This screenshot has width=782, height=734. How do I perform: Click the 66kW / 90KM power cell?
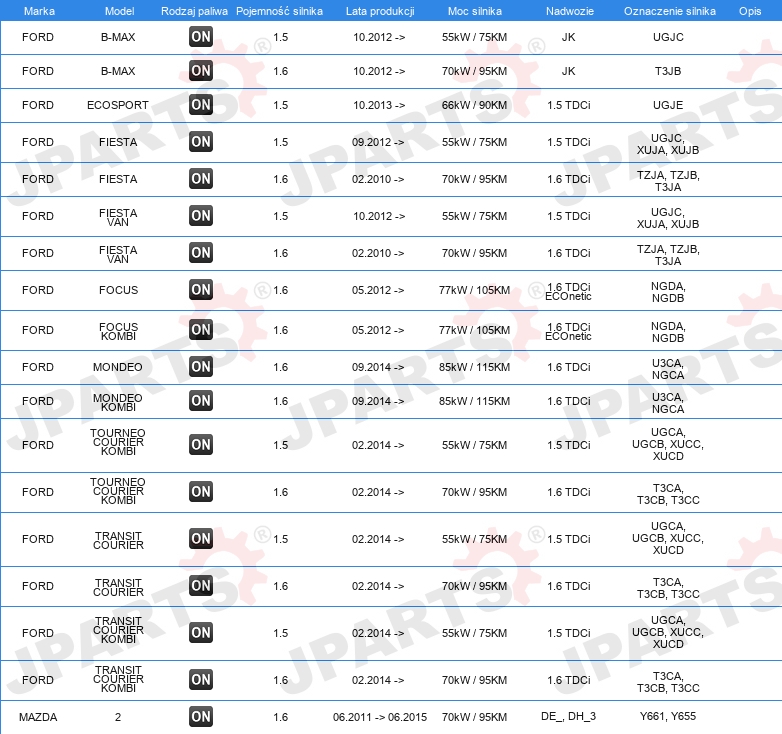pyautogui.click(x=474, y=105)
